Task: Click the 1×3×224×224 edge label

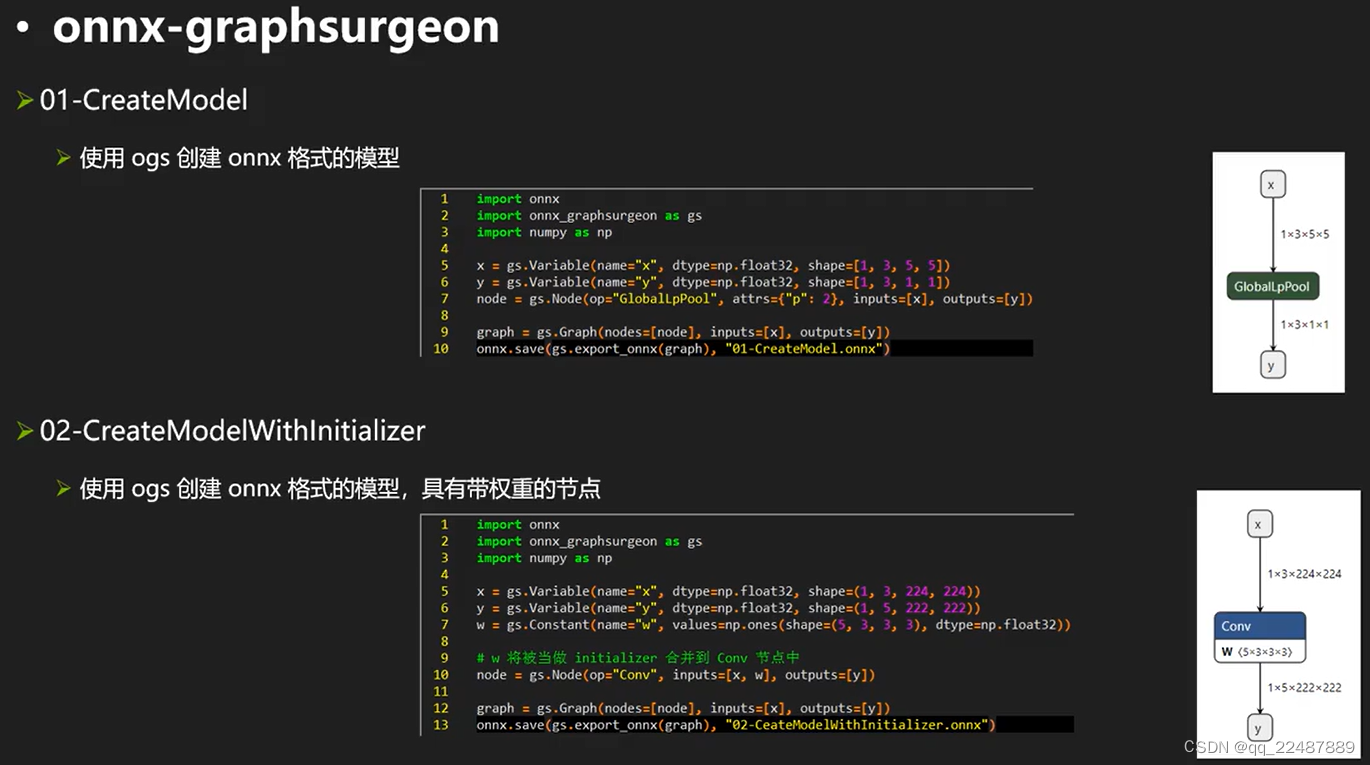Action: tap(1304, 574)
